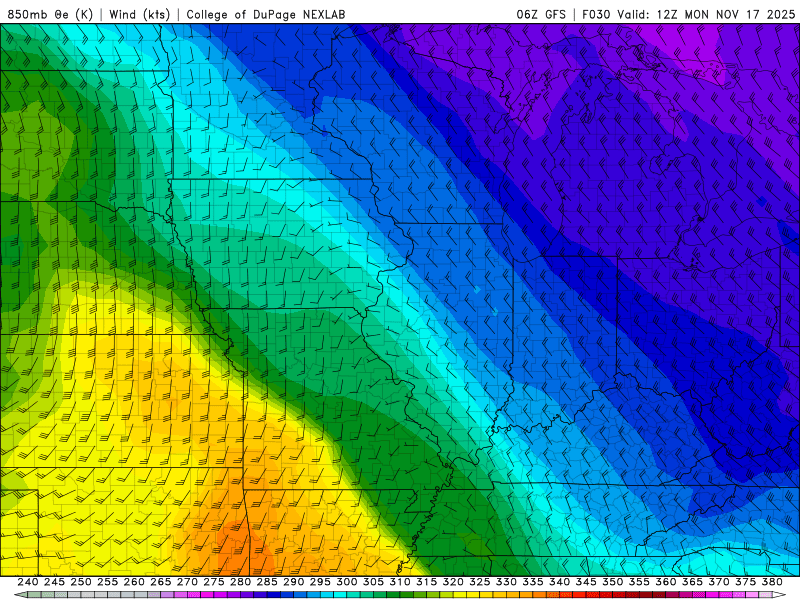
Task: Click the 260 legend value
Action: [x=134, y=582]
